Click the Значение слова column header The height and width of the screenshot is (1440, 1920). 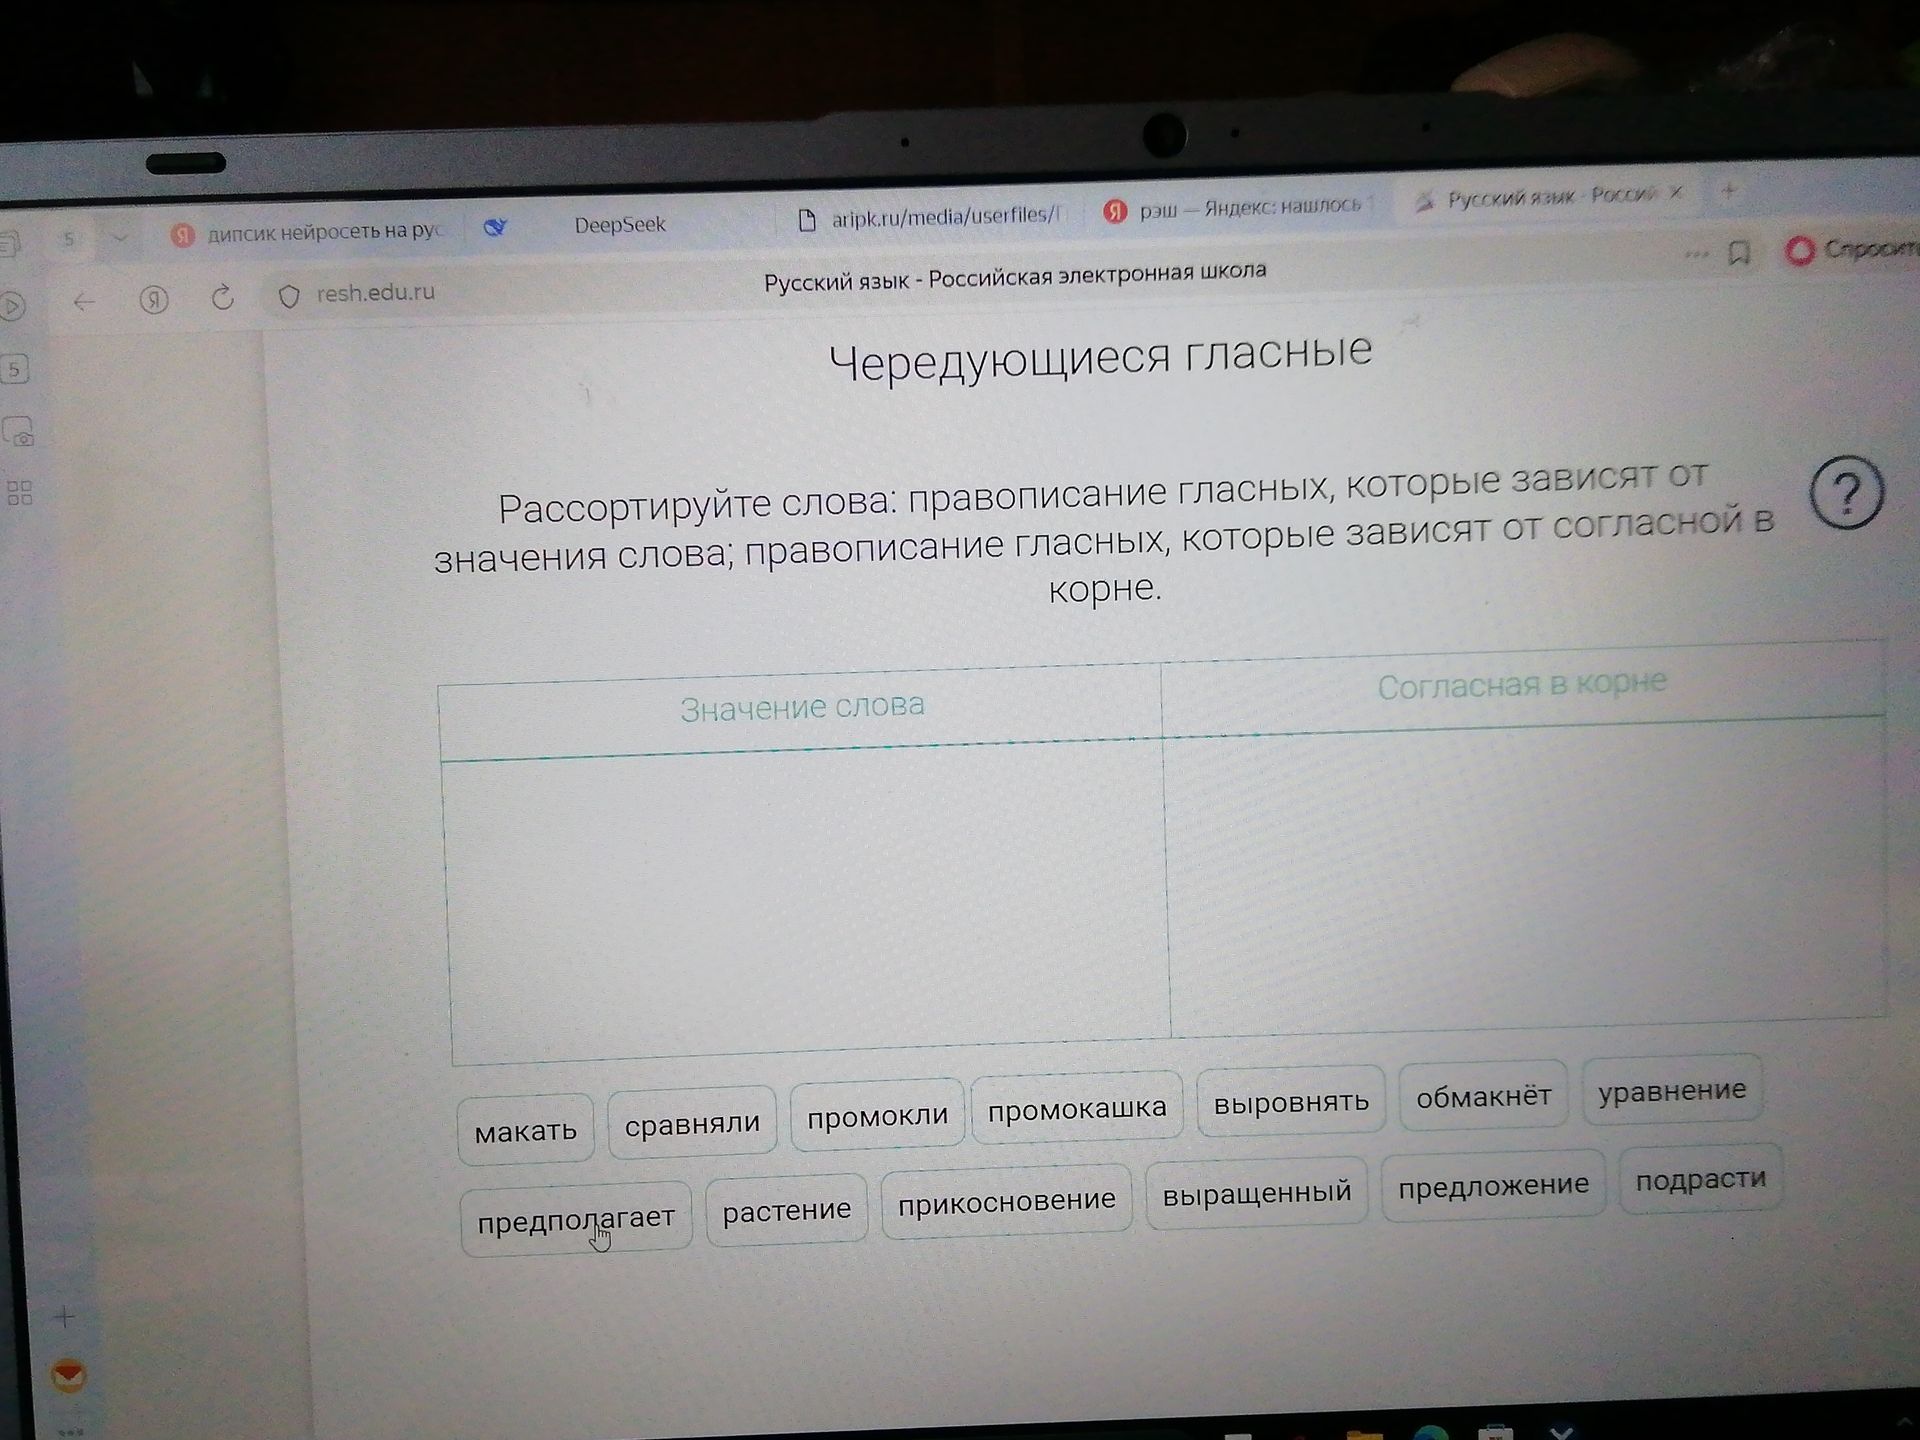[801, 708]
